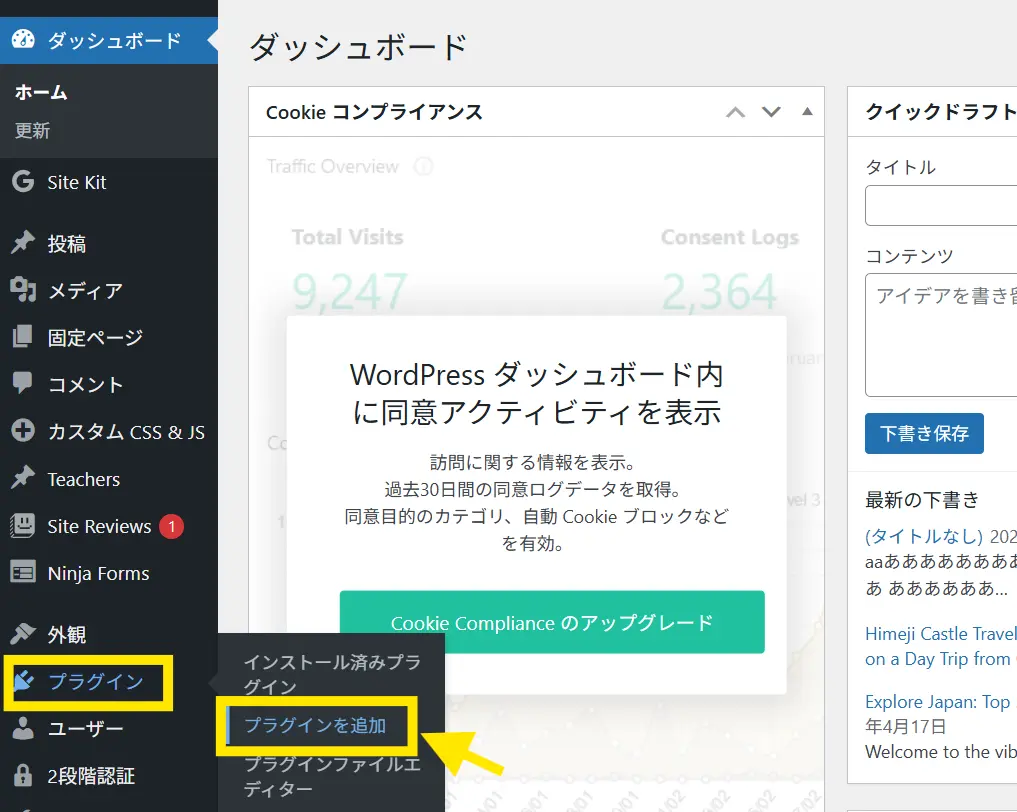This screenshot has height=812, width=1017.
Task: Click the Site Reviews smiley icon
Action: pyautogui.click(x=22, y=526)
